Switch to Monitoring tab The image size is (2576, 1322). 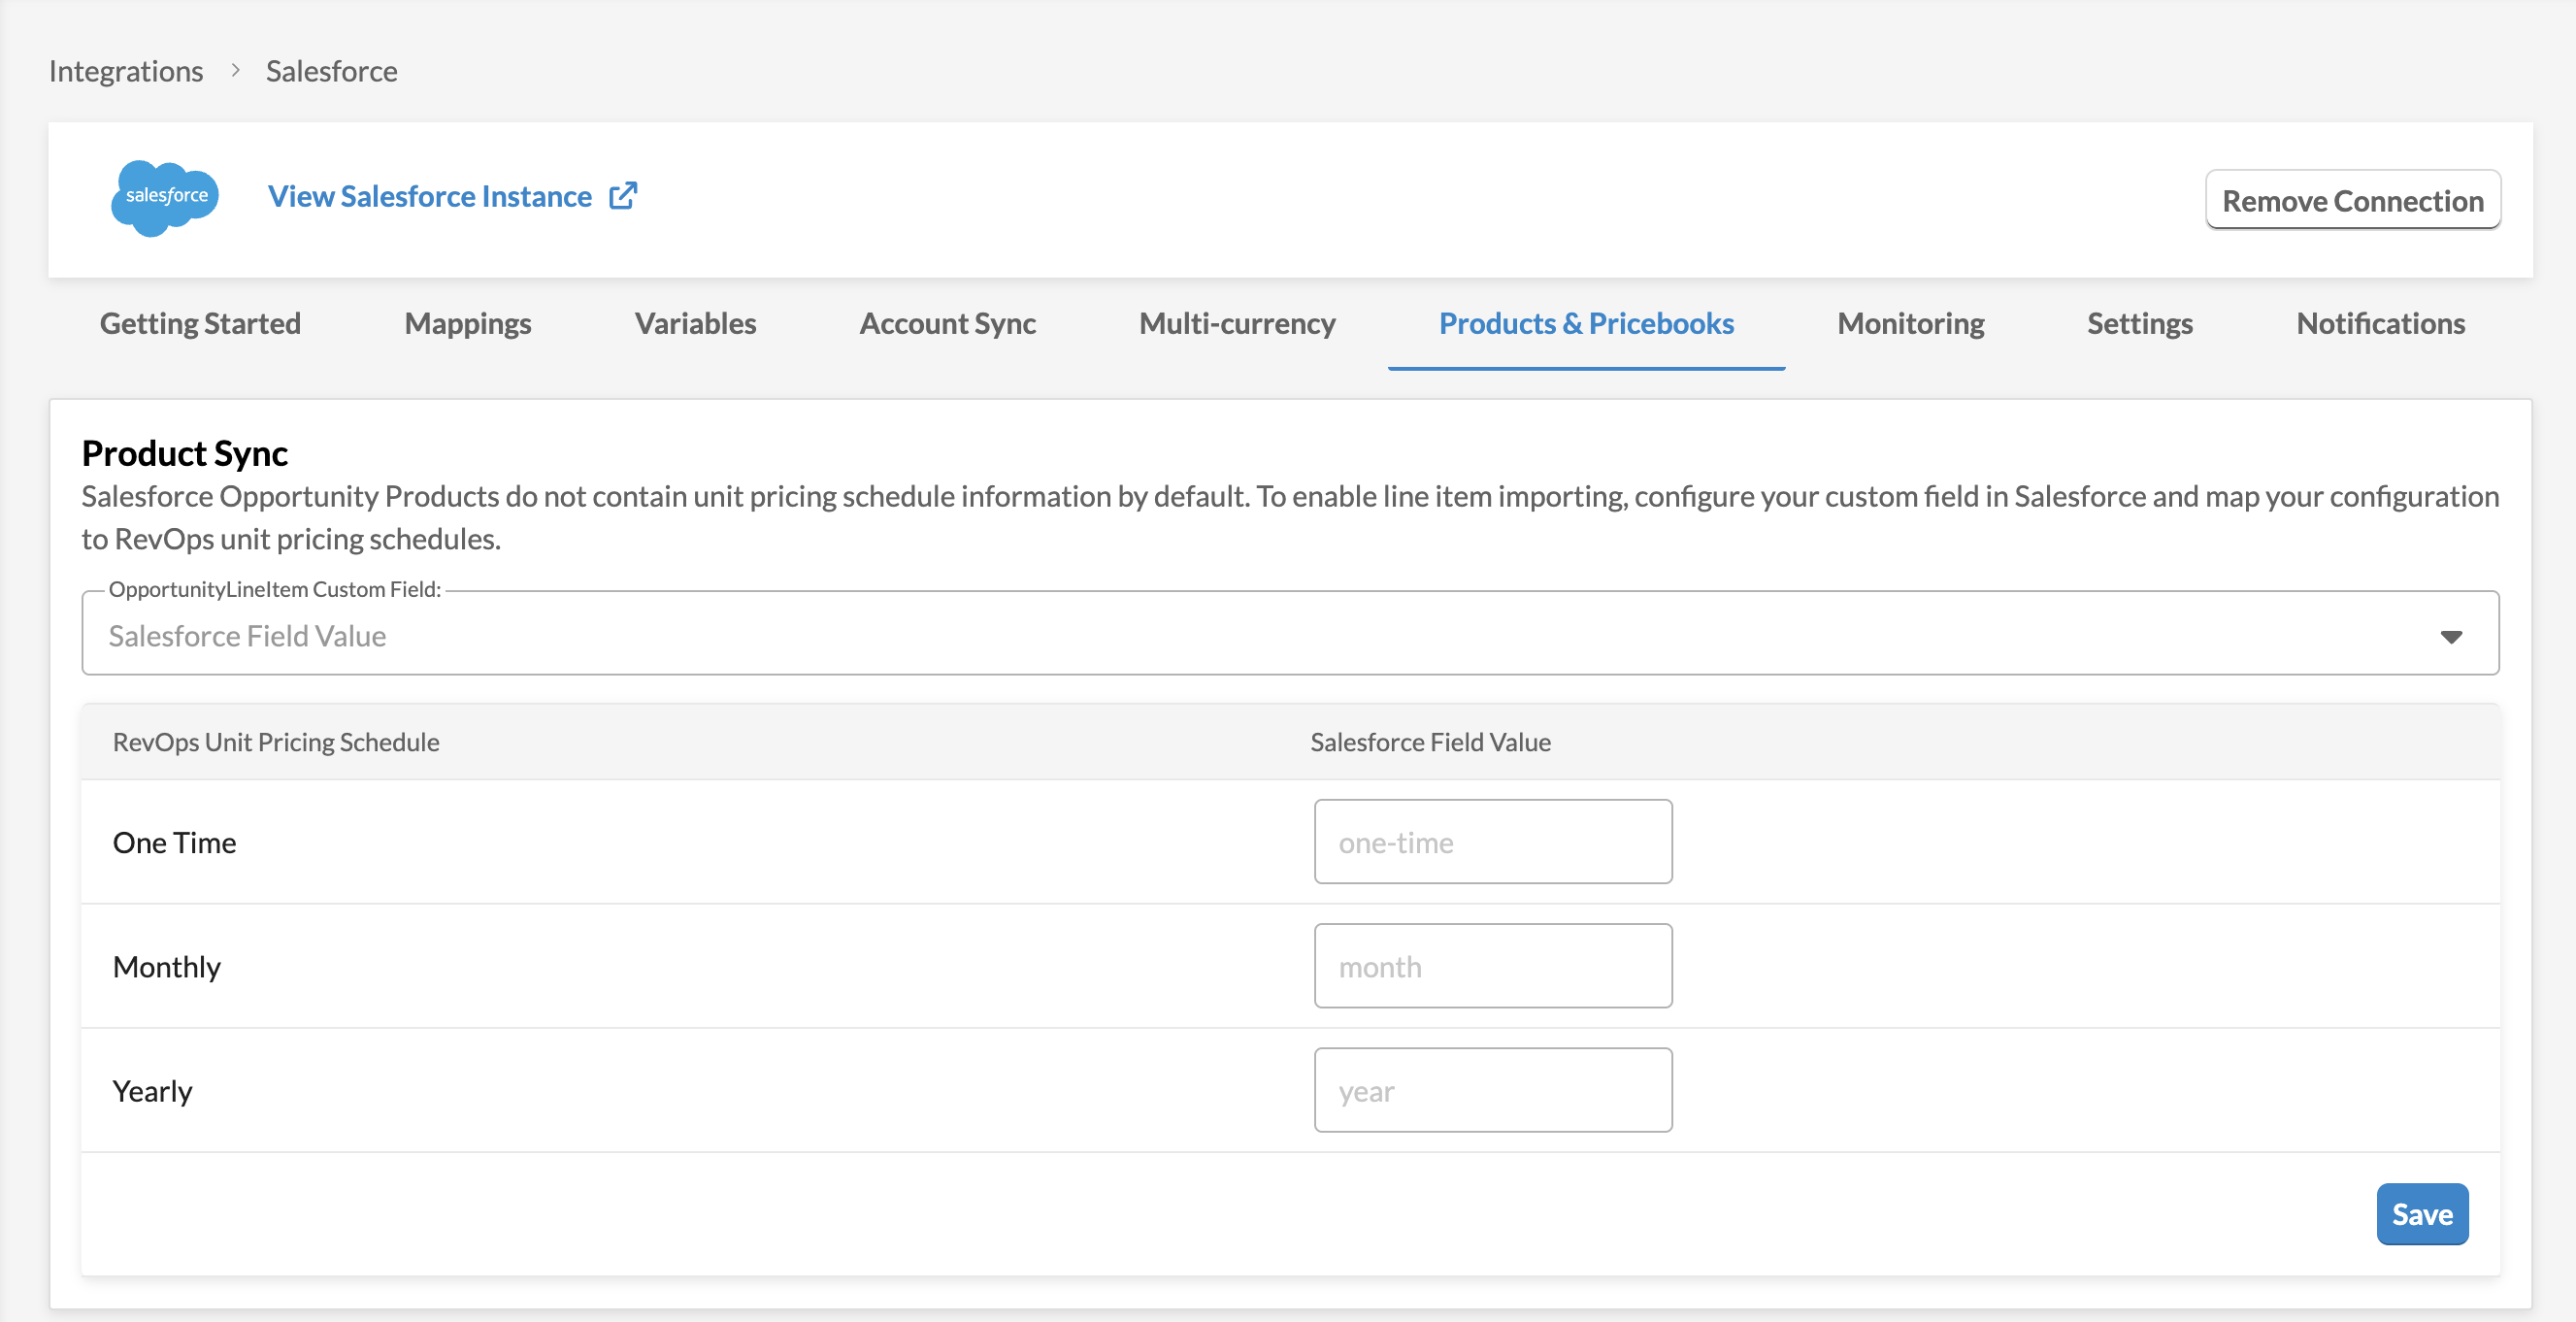click(x=1910, y=323)
